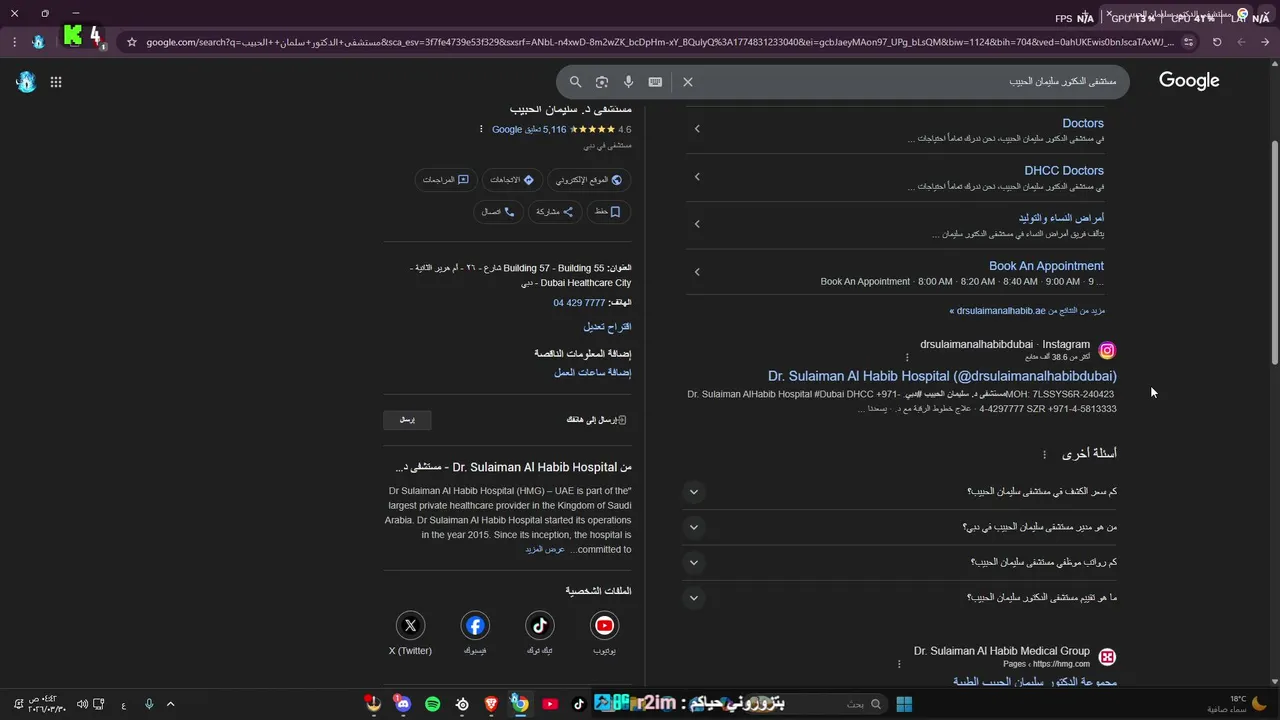Click the browser address bar URL
The width and height of the screenshot is (1280, 720).
click(x=660, y=42)
